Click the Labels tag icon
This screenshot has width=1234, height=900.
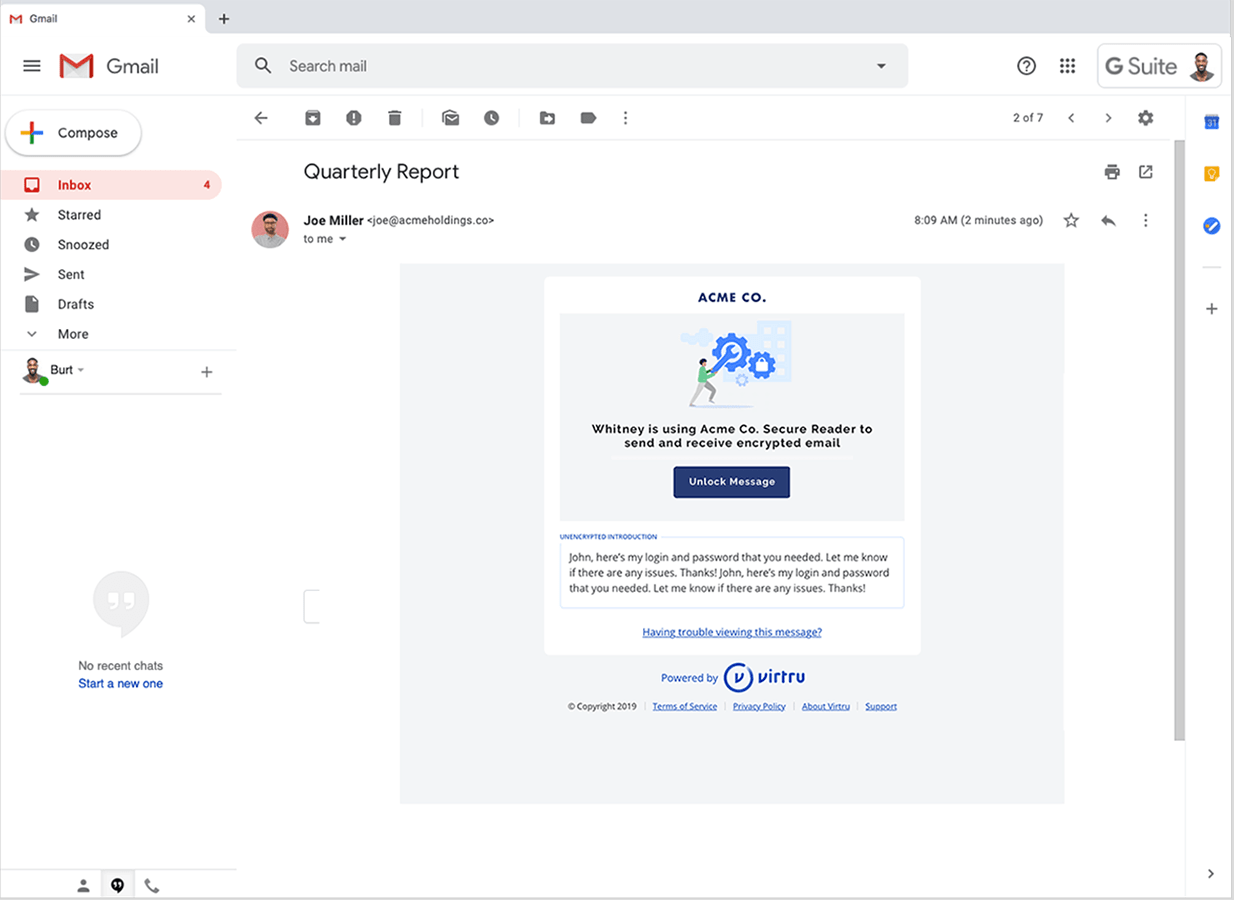(588, 118)
